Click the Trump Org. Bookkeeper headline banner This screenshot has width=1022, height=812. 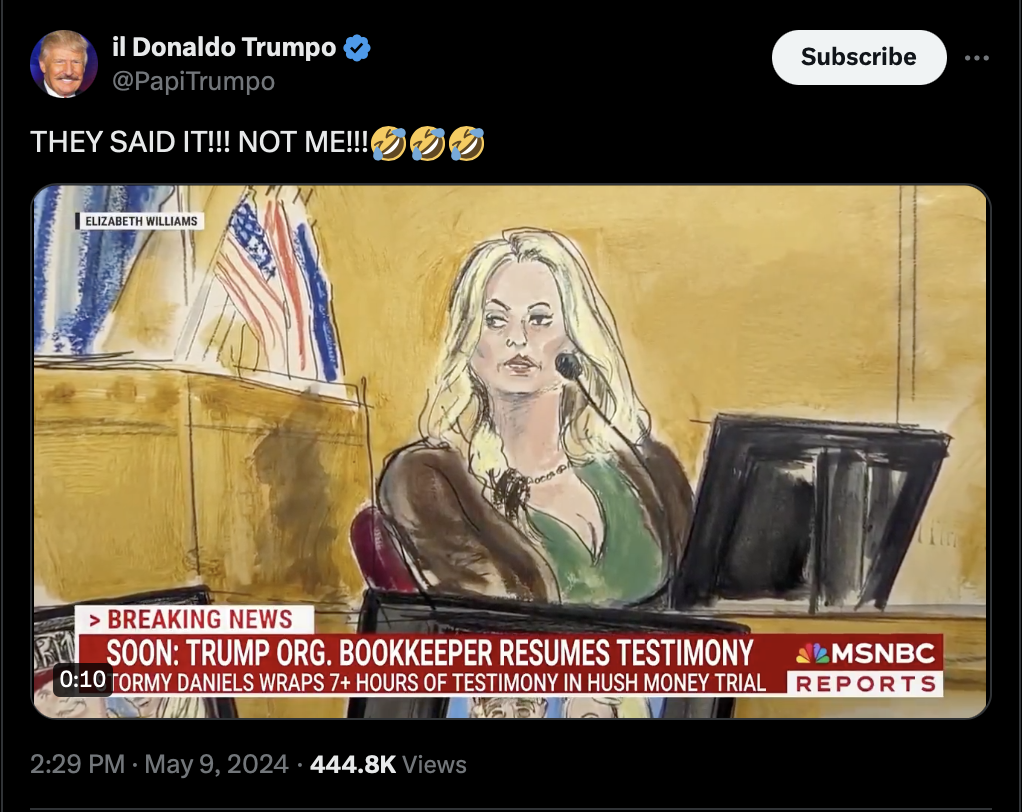(x=431, y=652)
